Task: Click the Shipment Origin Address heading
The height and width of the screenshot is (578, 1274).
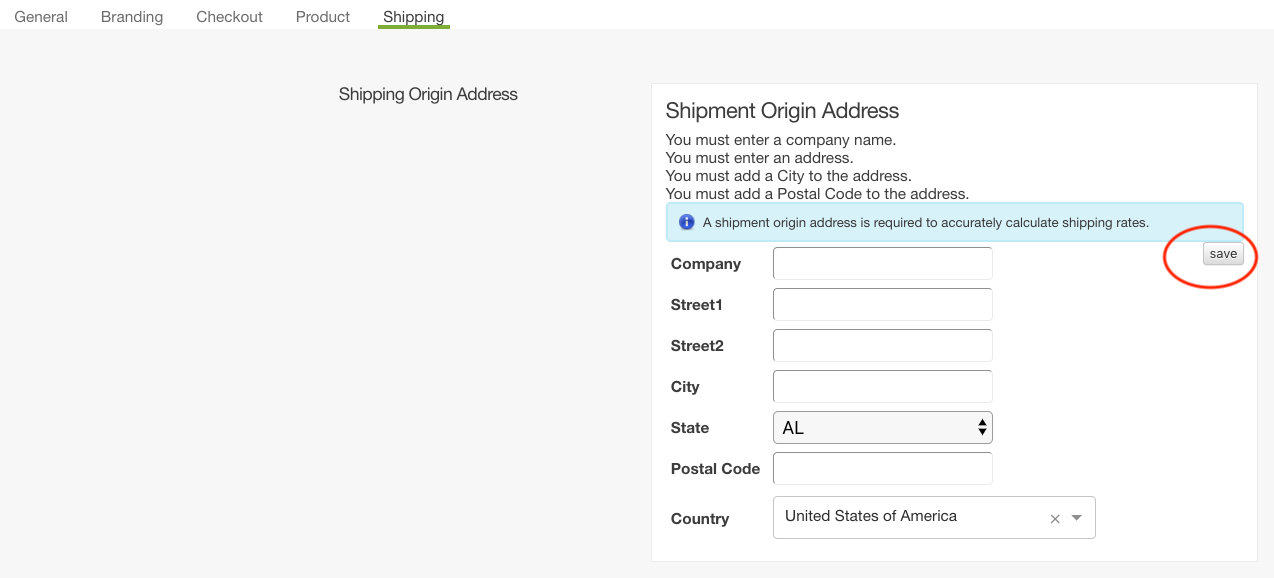Action: (782, 111)
